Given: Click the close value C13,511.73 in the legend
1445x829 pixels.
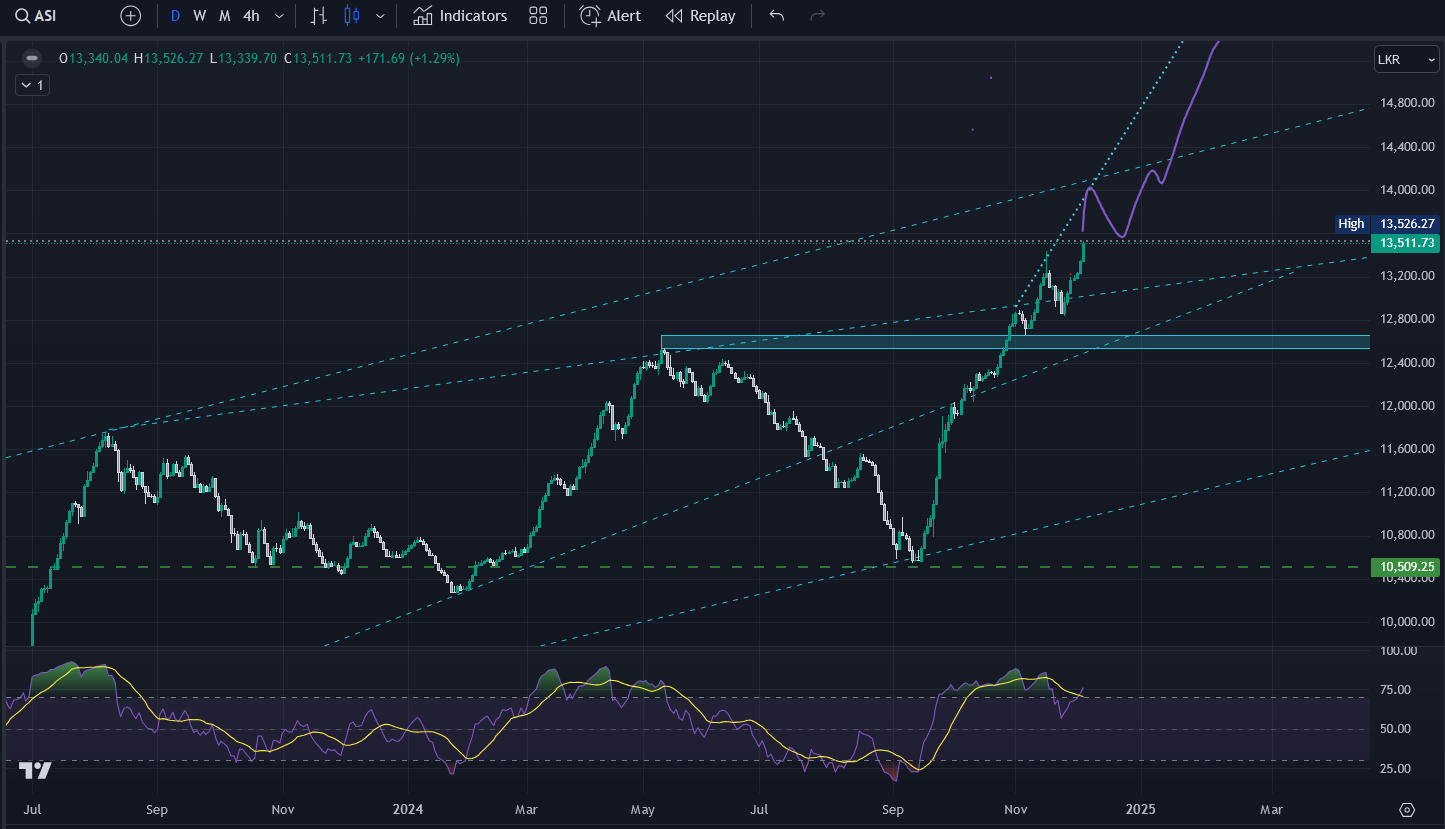Looking at the screenshot, I should click(x=317, y=58).
